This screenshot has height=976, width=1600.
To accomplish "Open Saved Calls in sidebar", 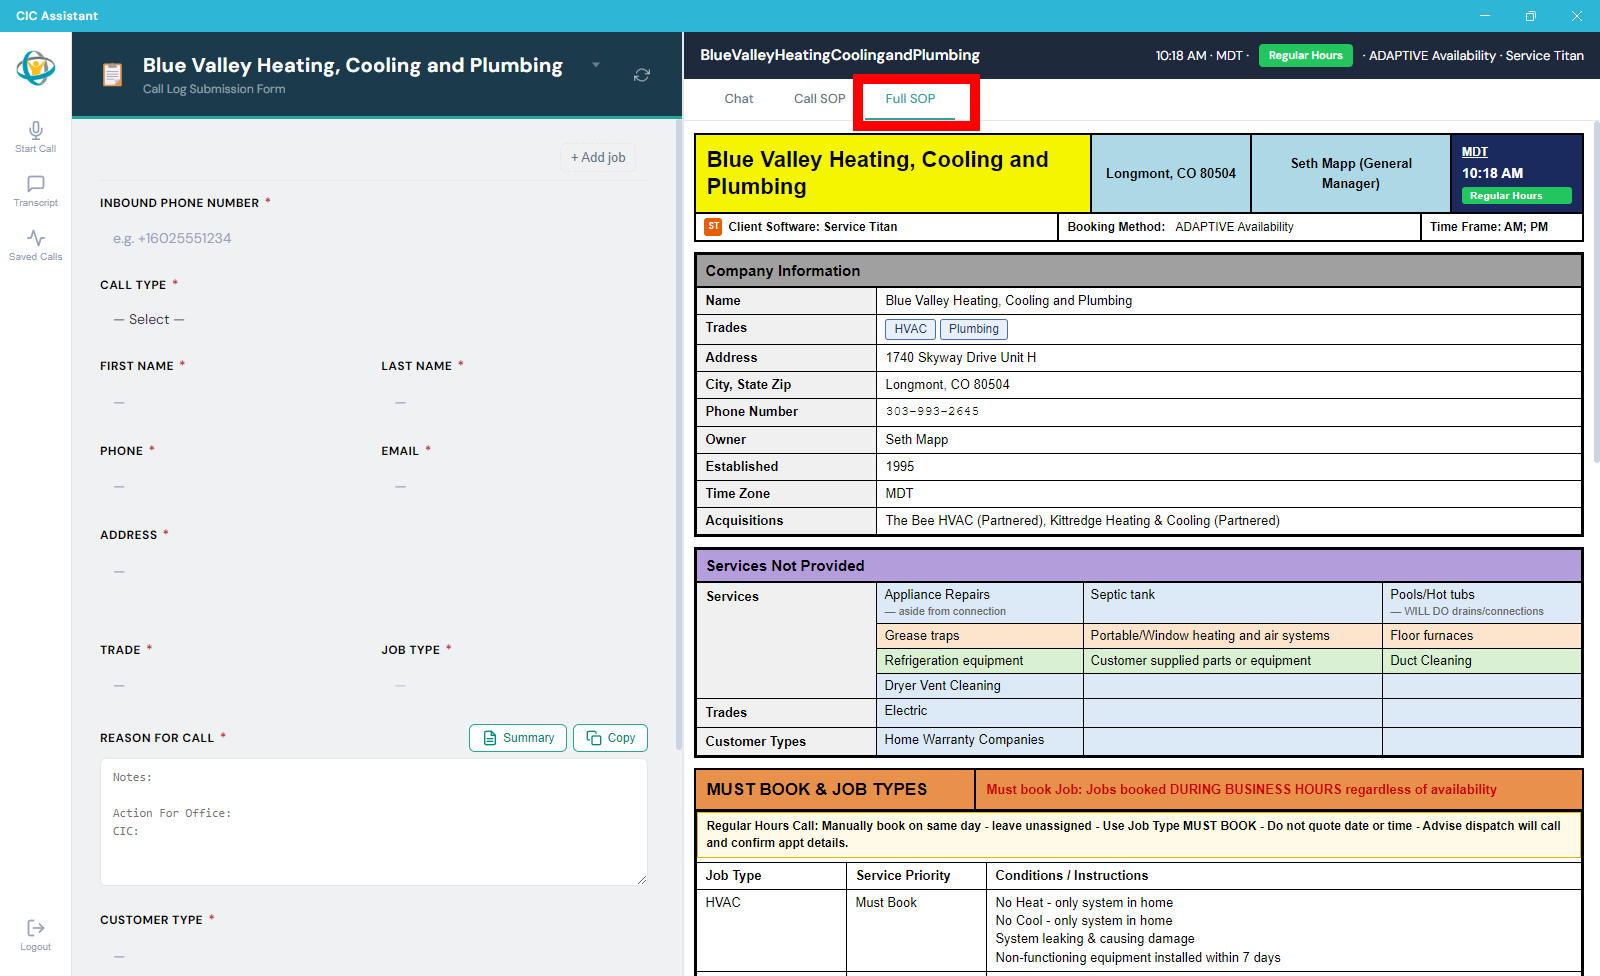I will (36, 245).
